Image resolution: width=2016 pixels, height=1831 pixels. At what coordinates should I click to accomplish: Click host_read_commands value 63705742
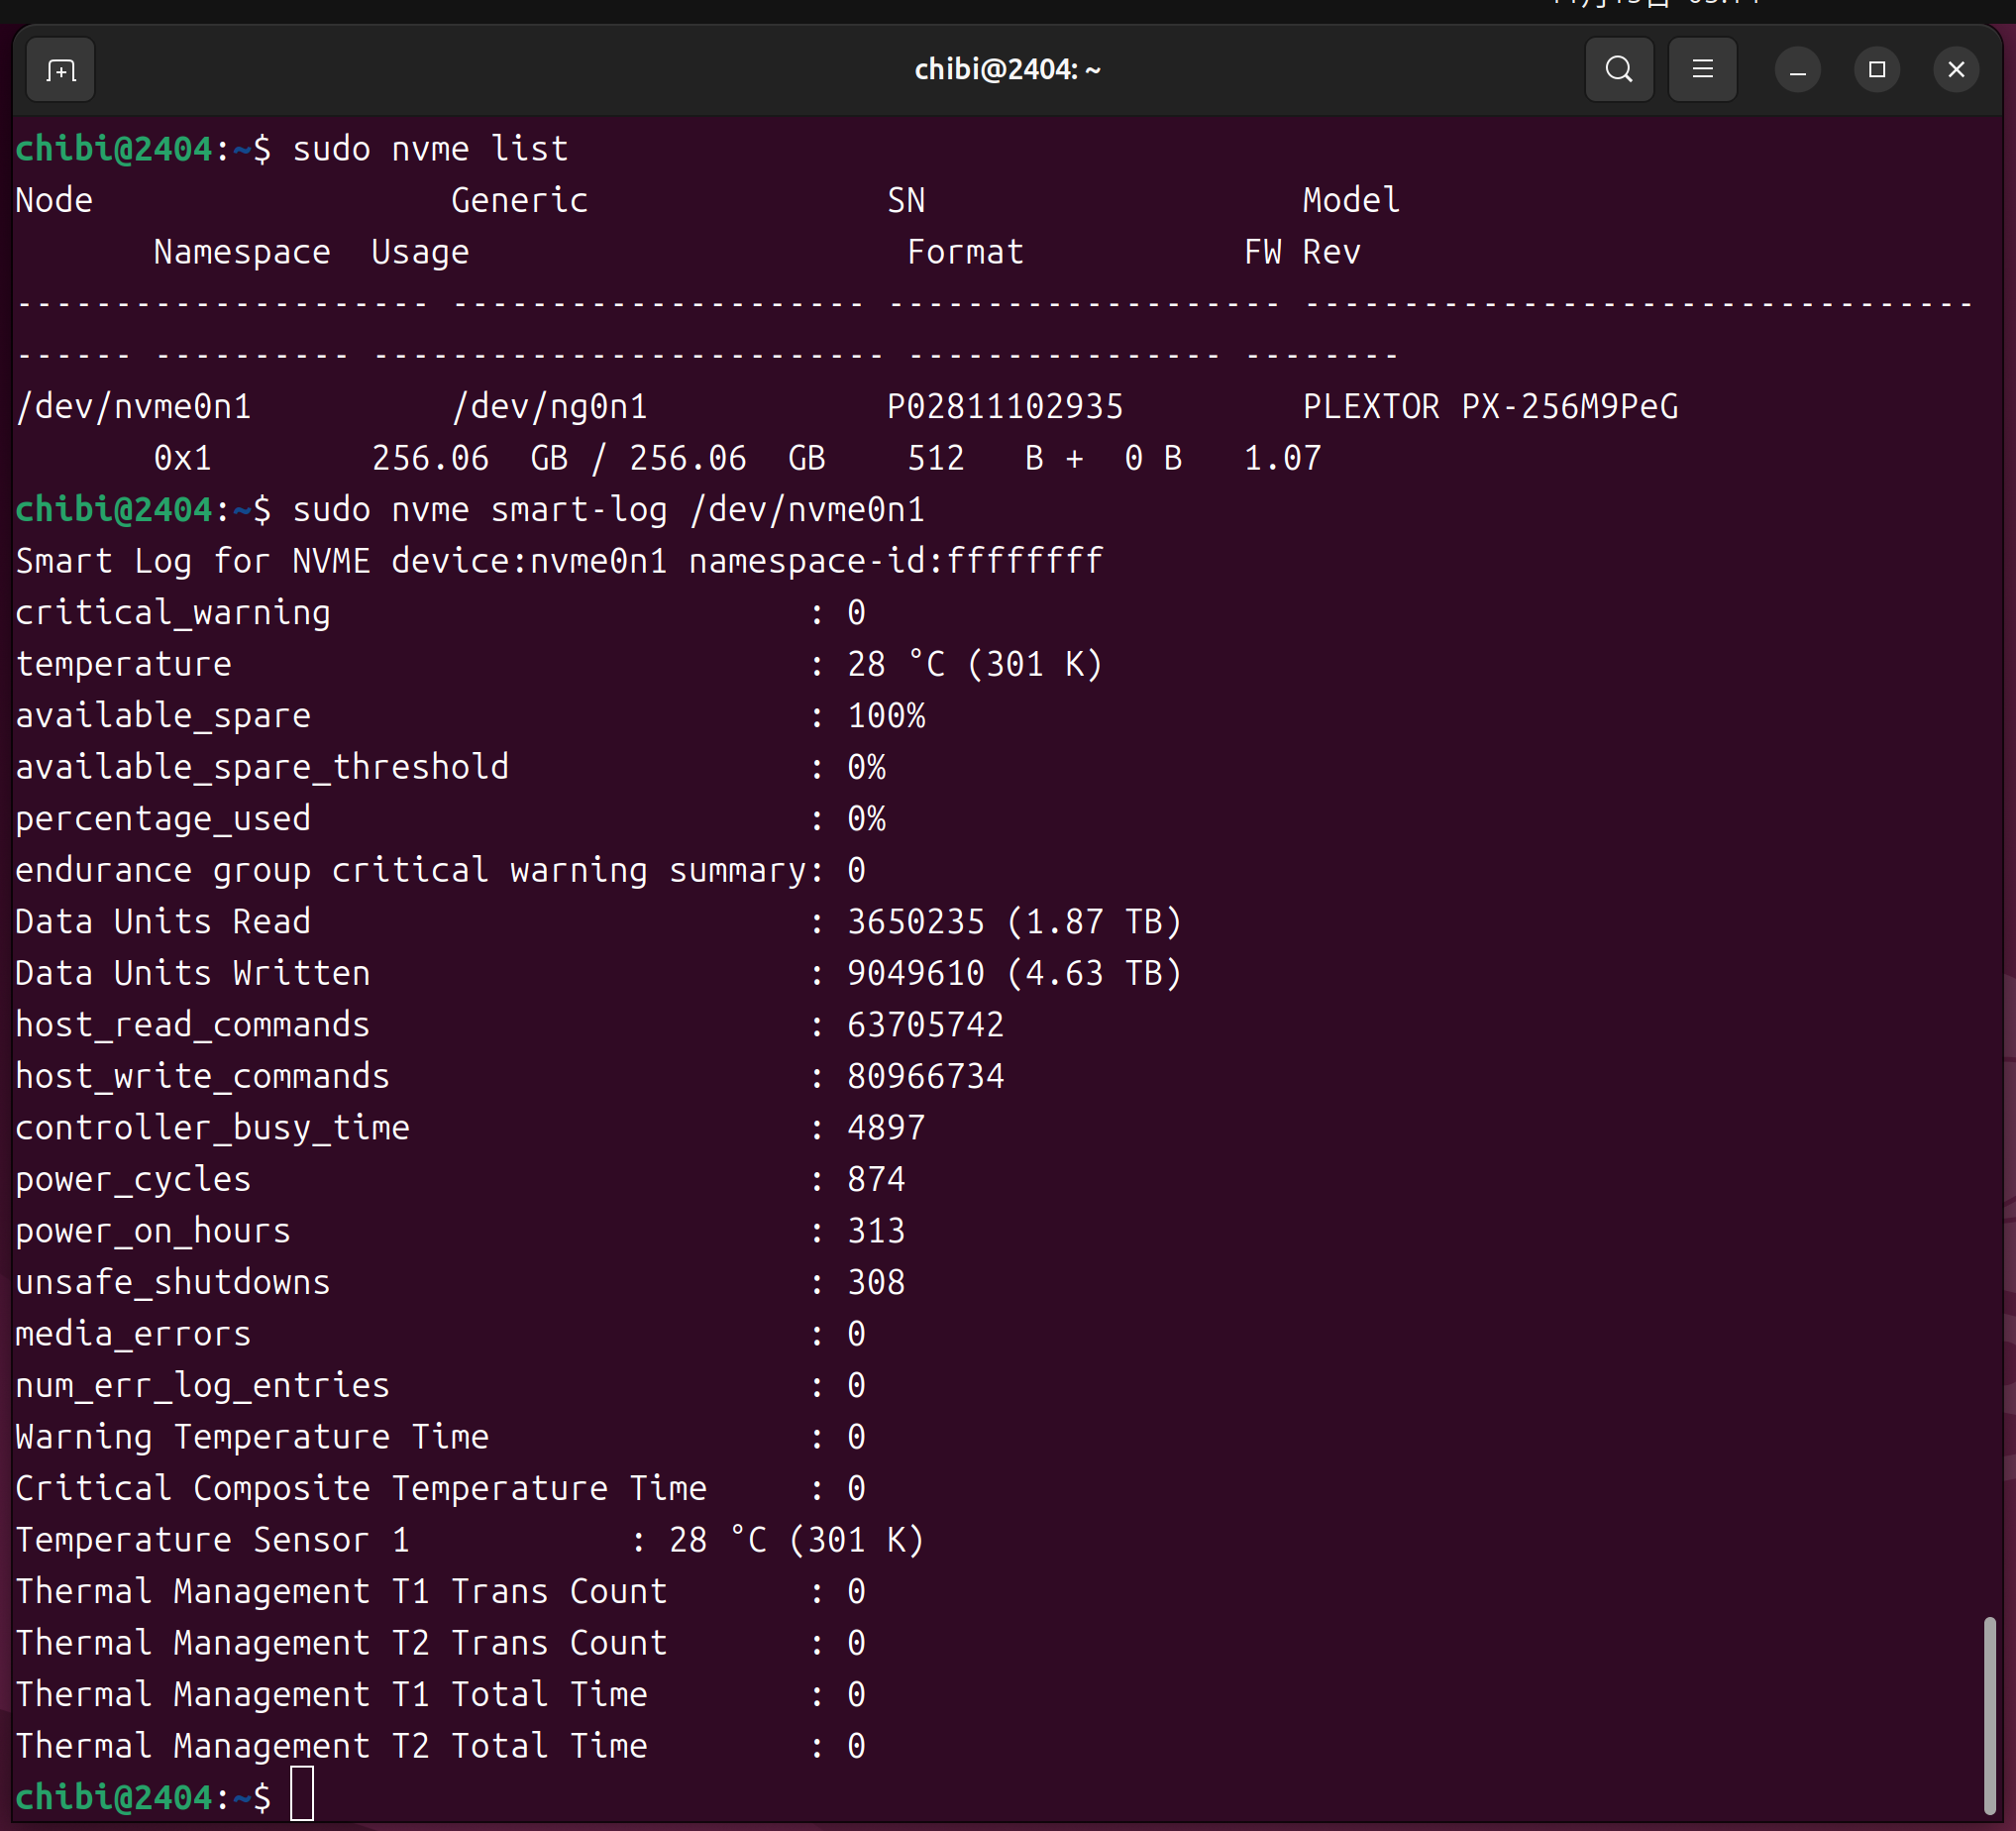[926, 1025]
